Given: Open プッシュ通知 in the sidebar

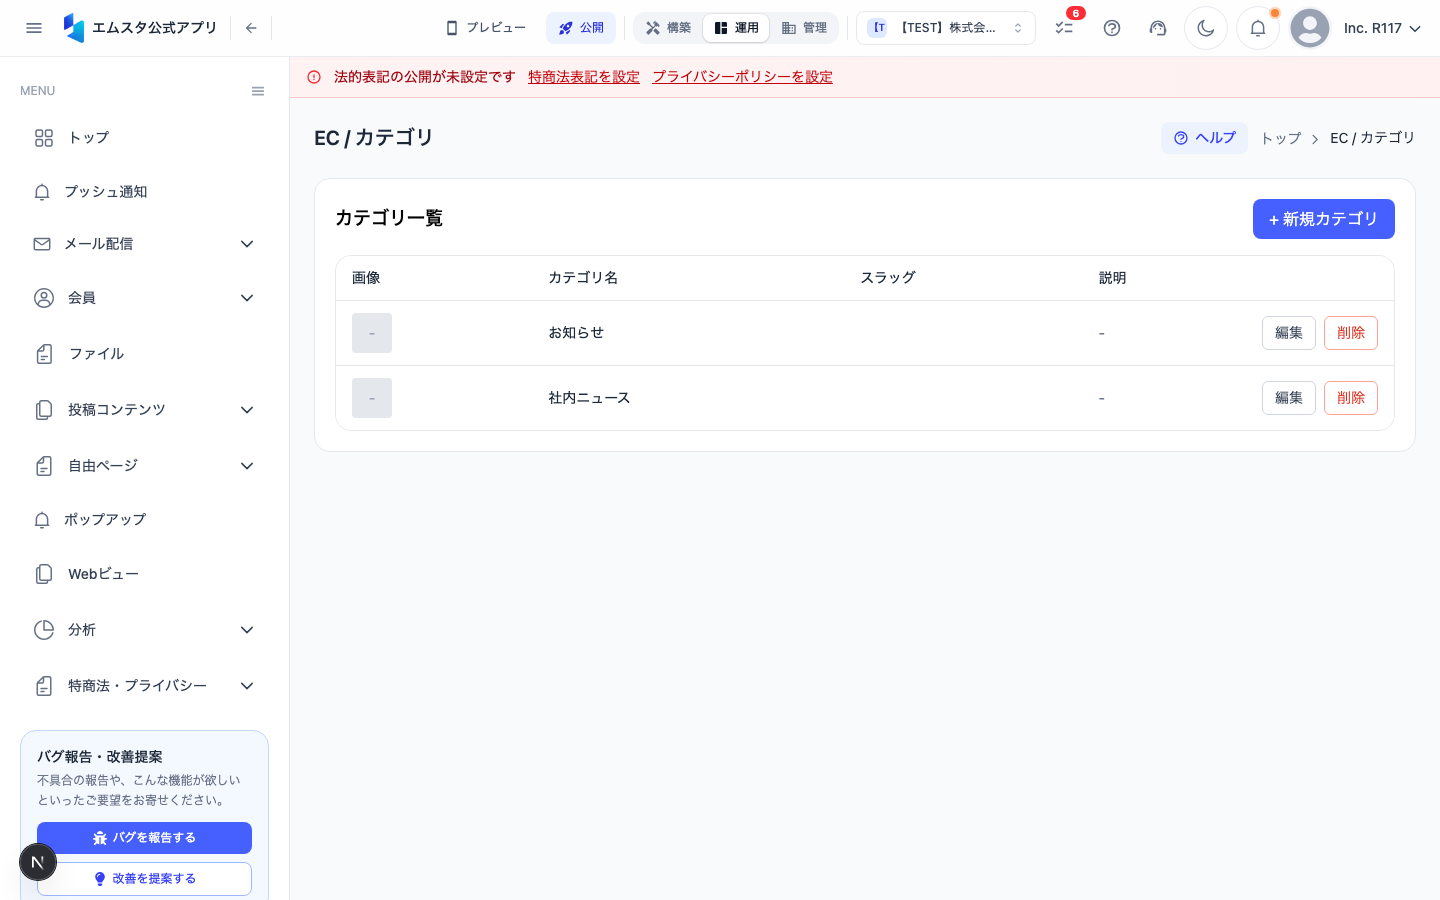Looking at the screenshot, I should pyautogui.click(x=144, y=192).
